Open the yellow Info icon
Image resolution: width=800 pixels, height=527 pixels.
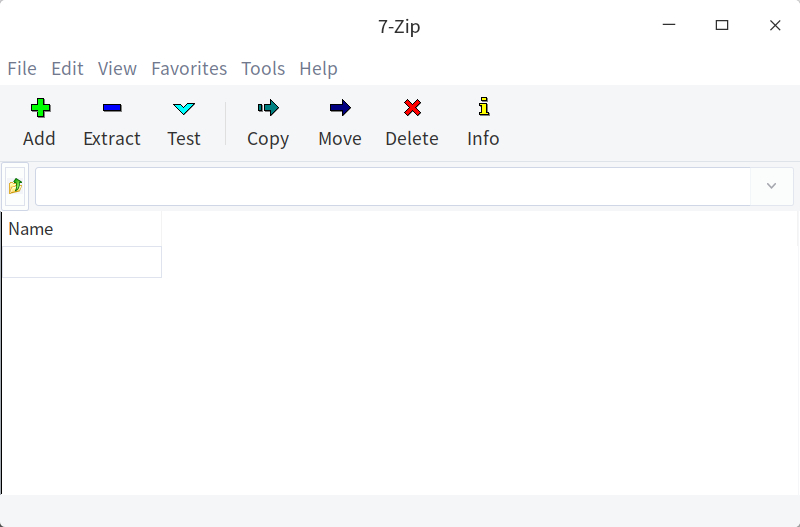pyautogui.click(x=483, y=108)
